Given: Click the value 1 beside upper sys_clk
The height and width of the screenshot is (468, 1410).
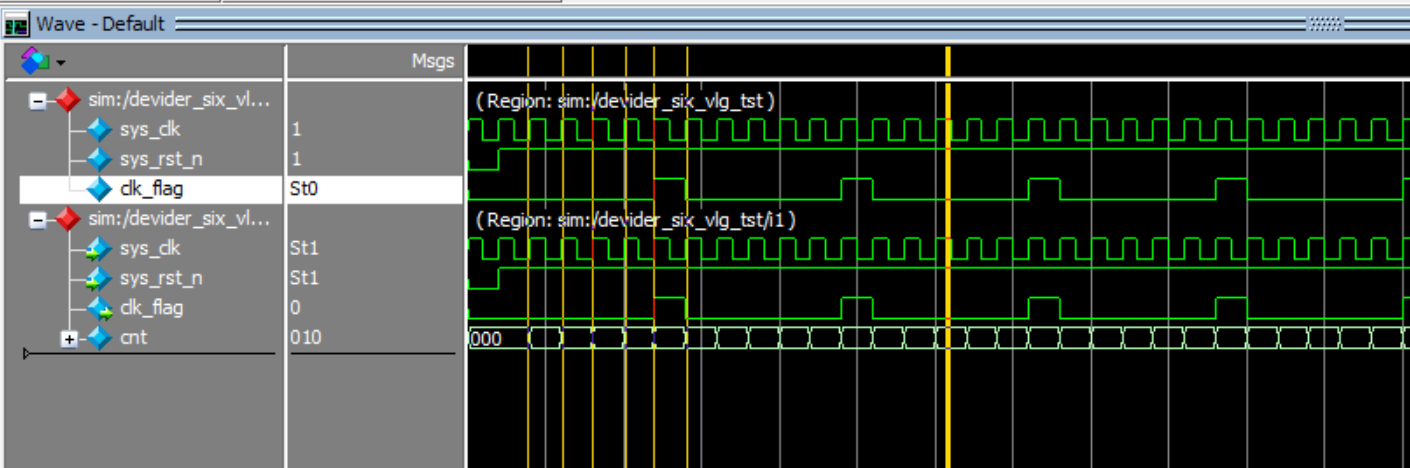Looking at the screenshot, I should click(295, 130).
